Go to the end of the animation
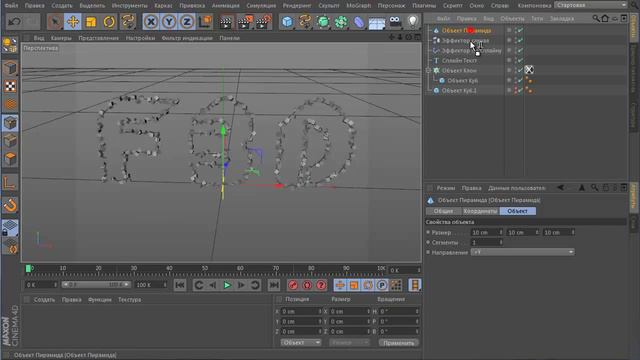The width and height of the screenshot is (640, 360). 274,285
